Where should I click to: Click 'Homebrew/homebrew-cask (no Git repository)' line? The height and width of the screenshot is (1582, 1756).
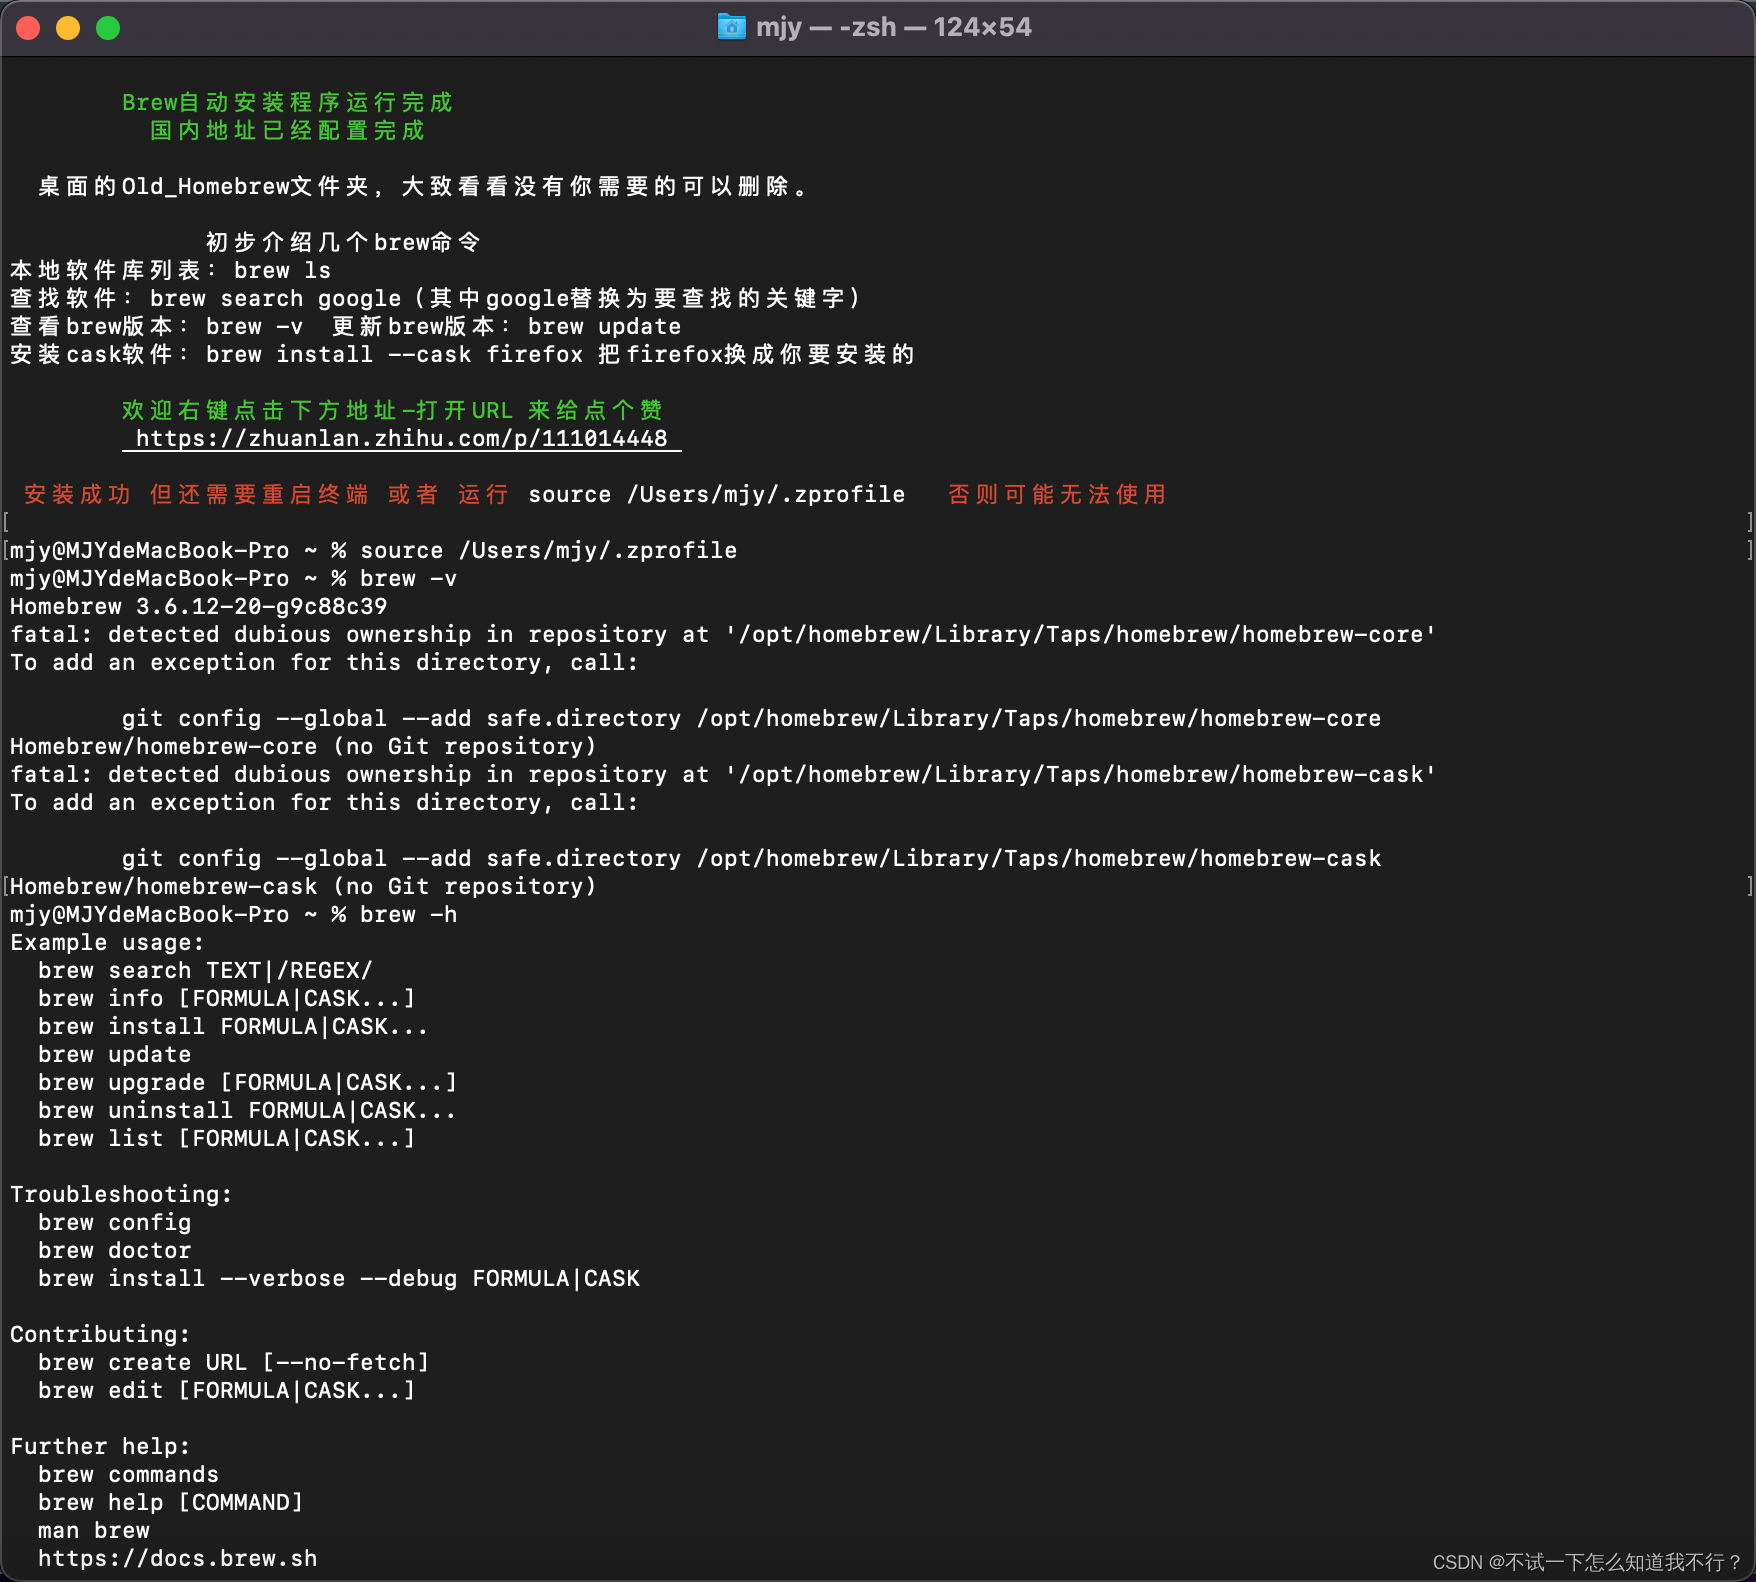pos(303,887)
